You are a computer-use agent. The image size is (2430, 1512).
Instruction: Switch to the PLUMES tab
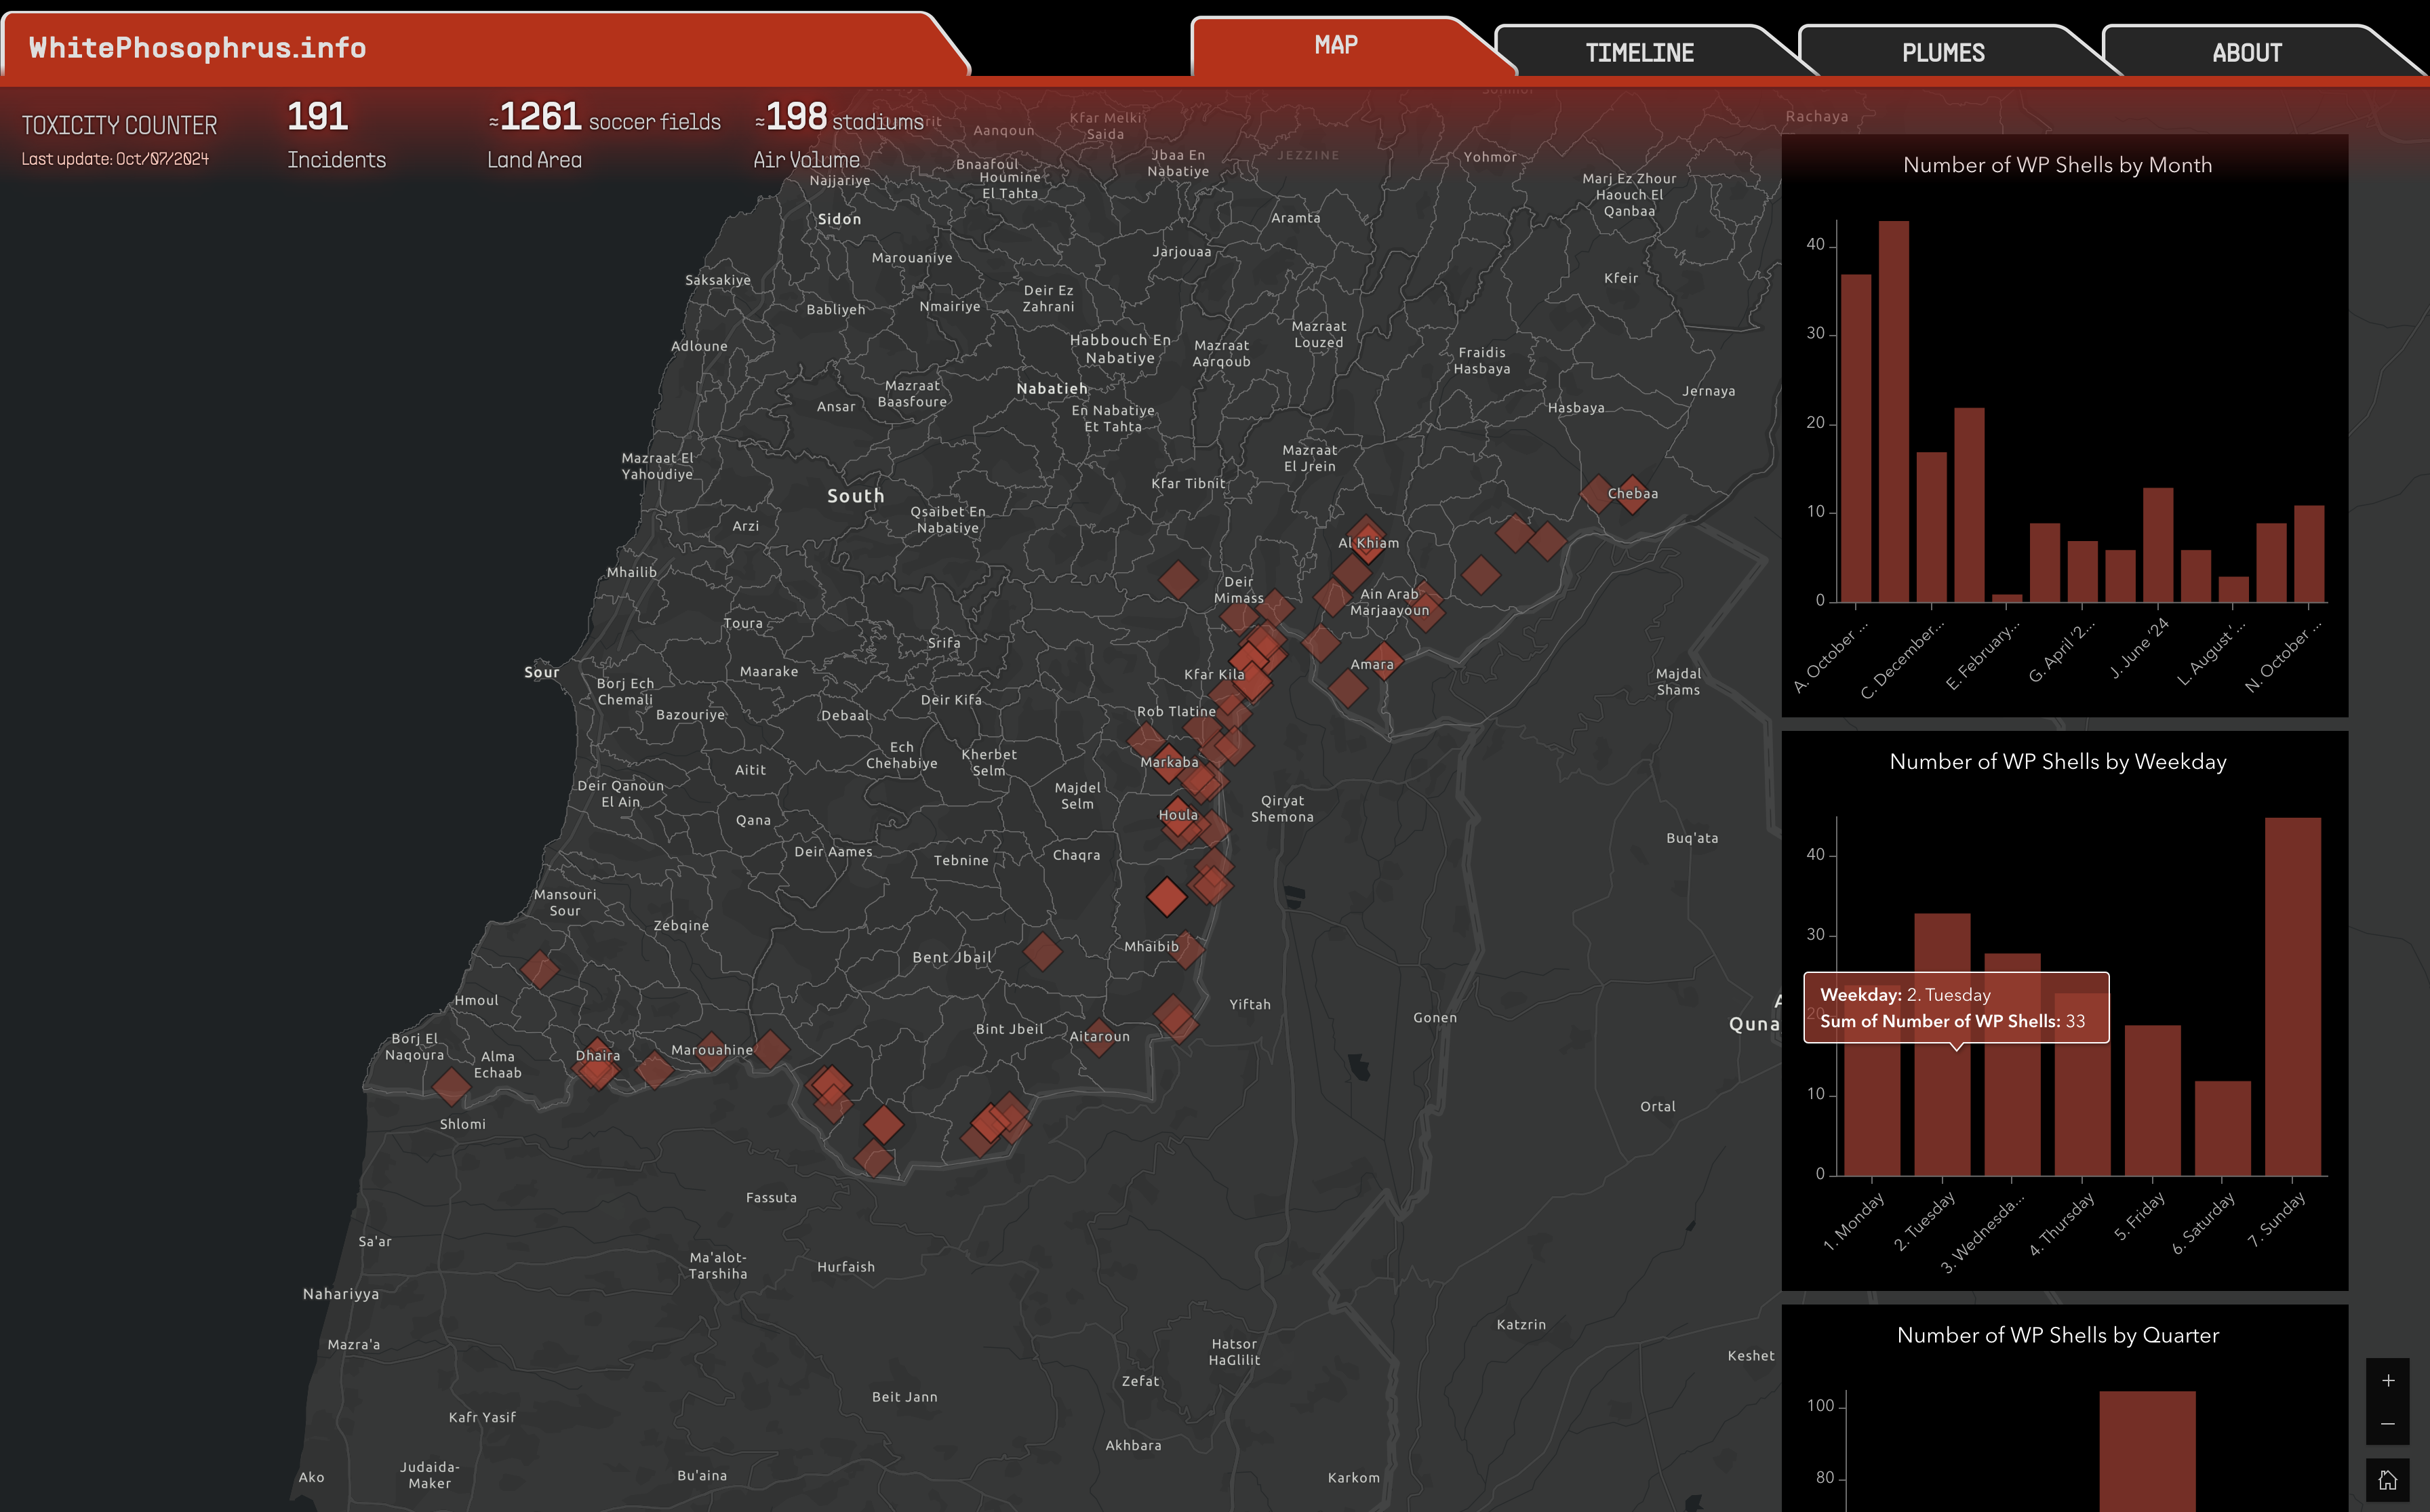1942,52
